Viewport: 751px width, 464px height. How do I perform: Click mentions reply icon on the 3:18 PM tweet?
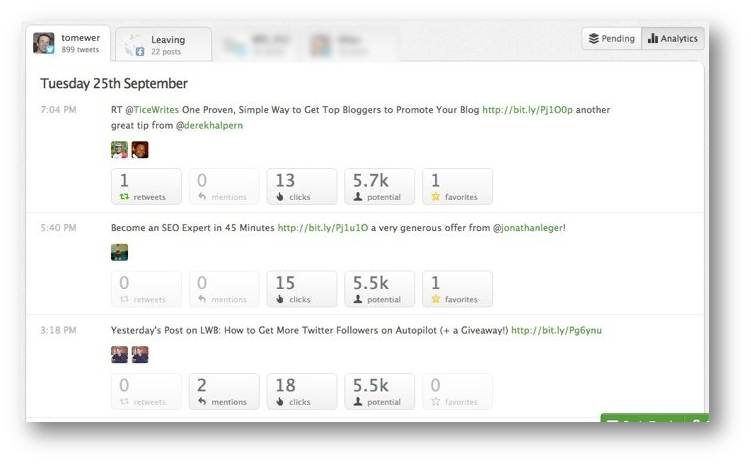tap(202, 402)
